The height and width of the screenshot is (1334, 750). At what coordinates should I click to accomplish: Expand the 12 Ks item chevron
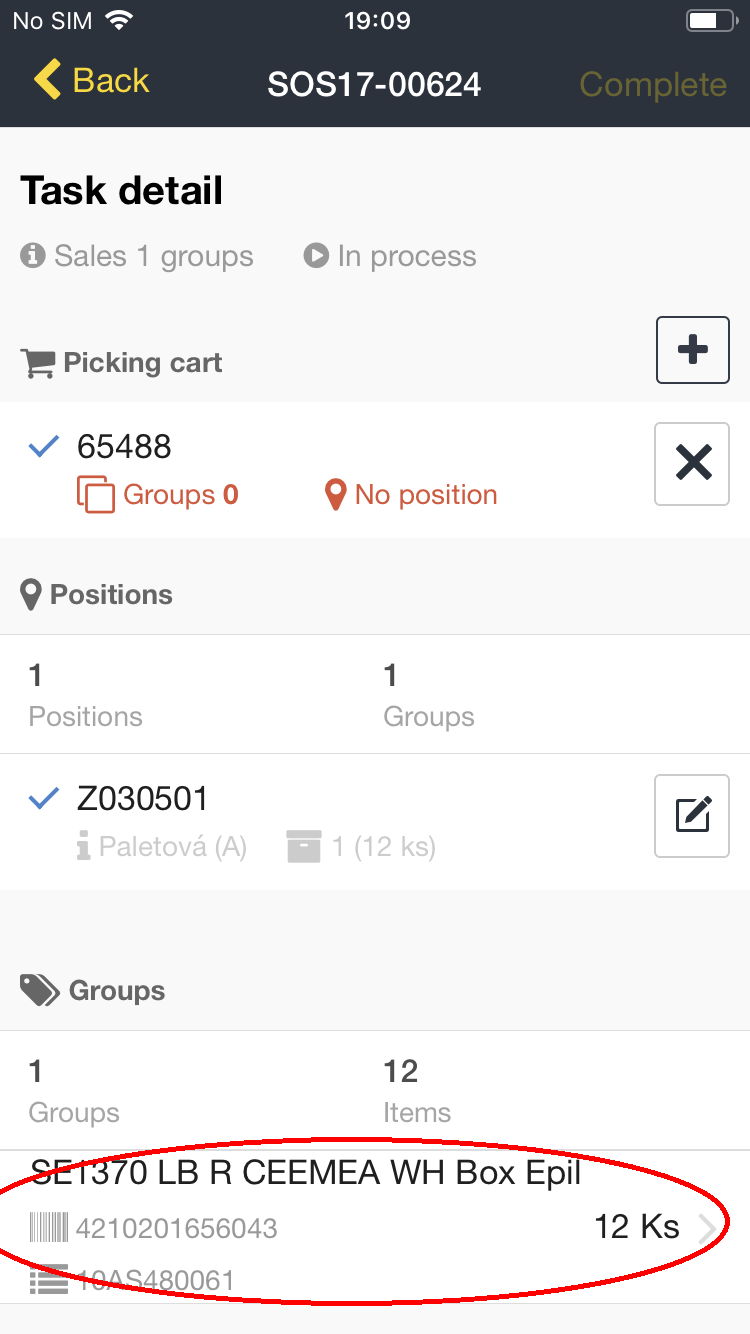(707, 1227)
